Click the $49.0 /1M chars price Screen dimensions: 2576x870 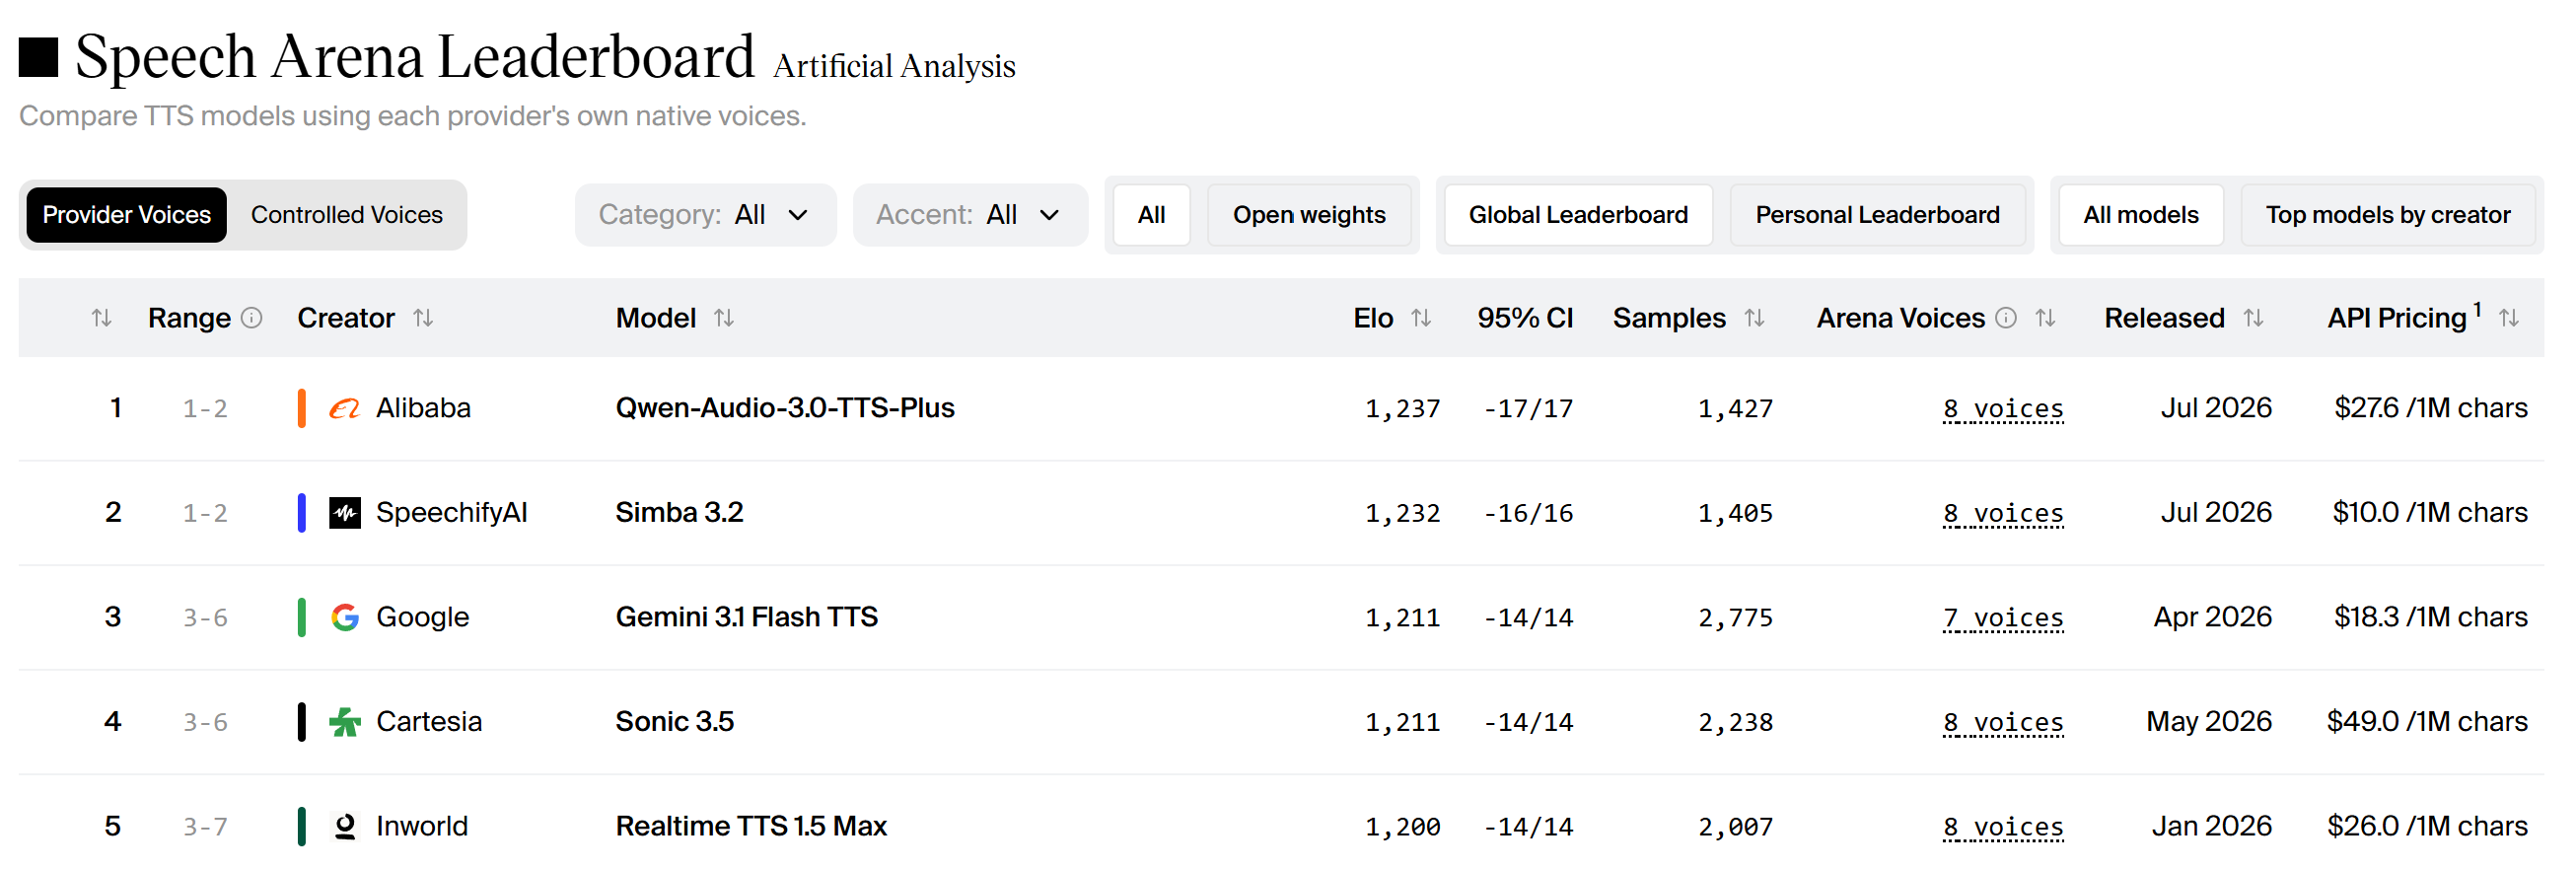pyautogui.click(x=2427, y=722)
